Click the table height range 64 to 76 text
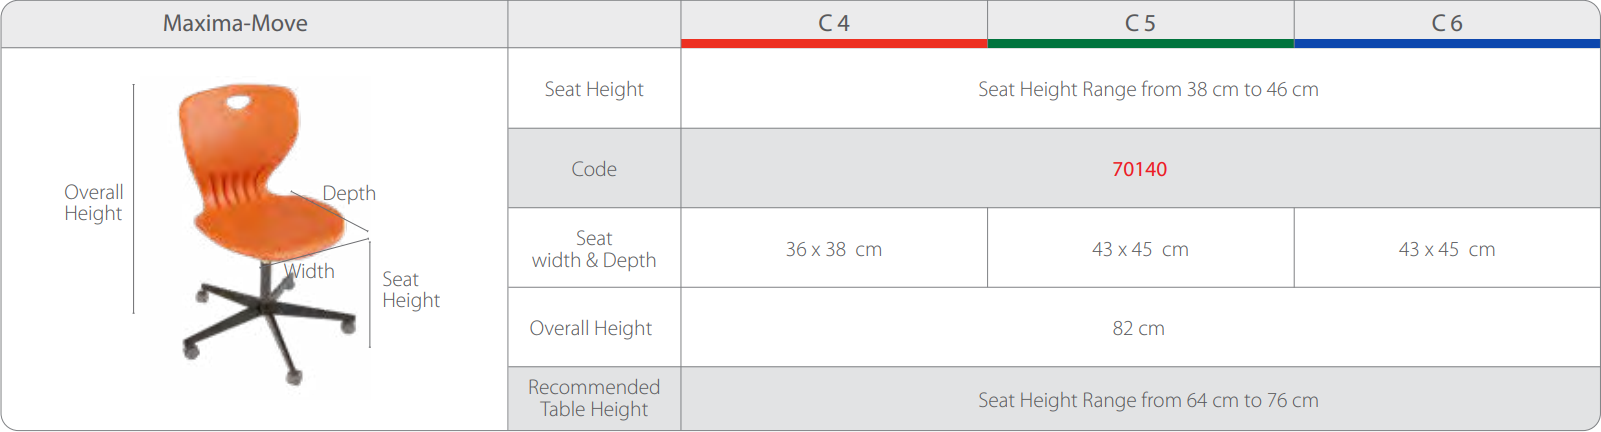1601x432 pixels. [x=1148, y=400]
